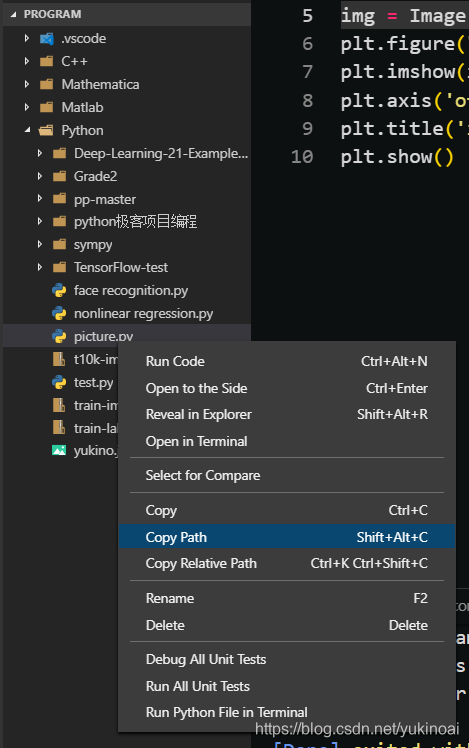The height and width of the screenshot is (748, 469).
Task: Click the Python icon of face recognition.py
Action: coord(59,291)
